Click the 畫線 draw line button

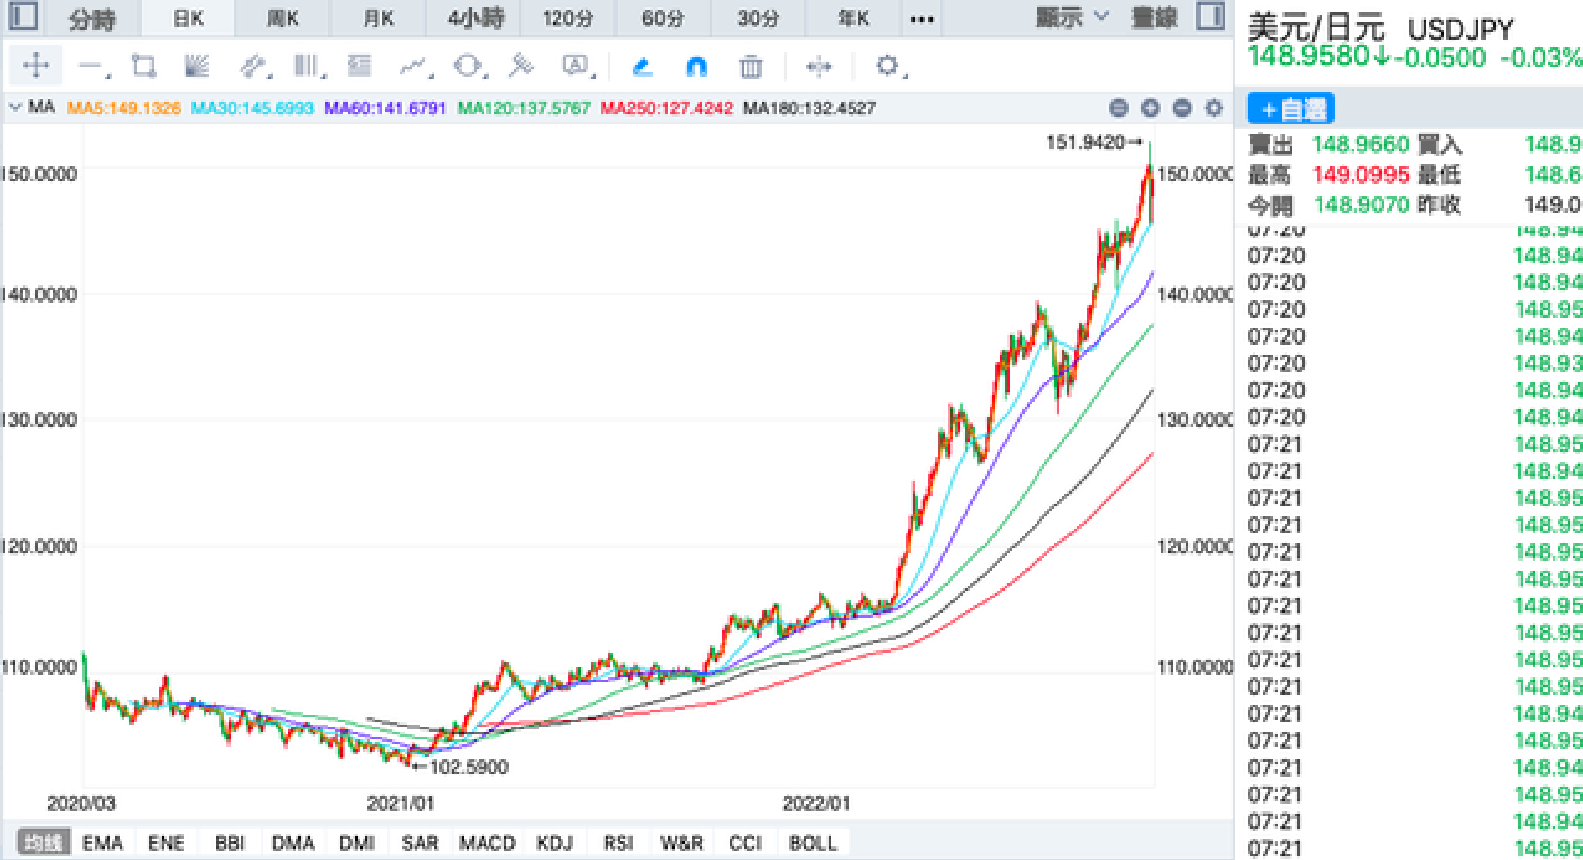1153,17
